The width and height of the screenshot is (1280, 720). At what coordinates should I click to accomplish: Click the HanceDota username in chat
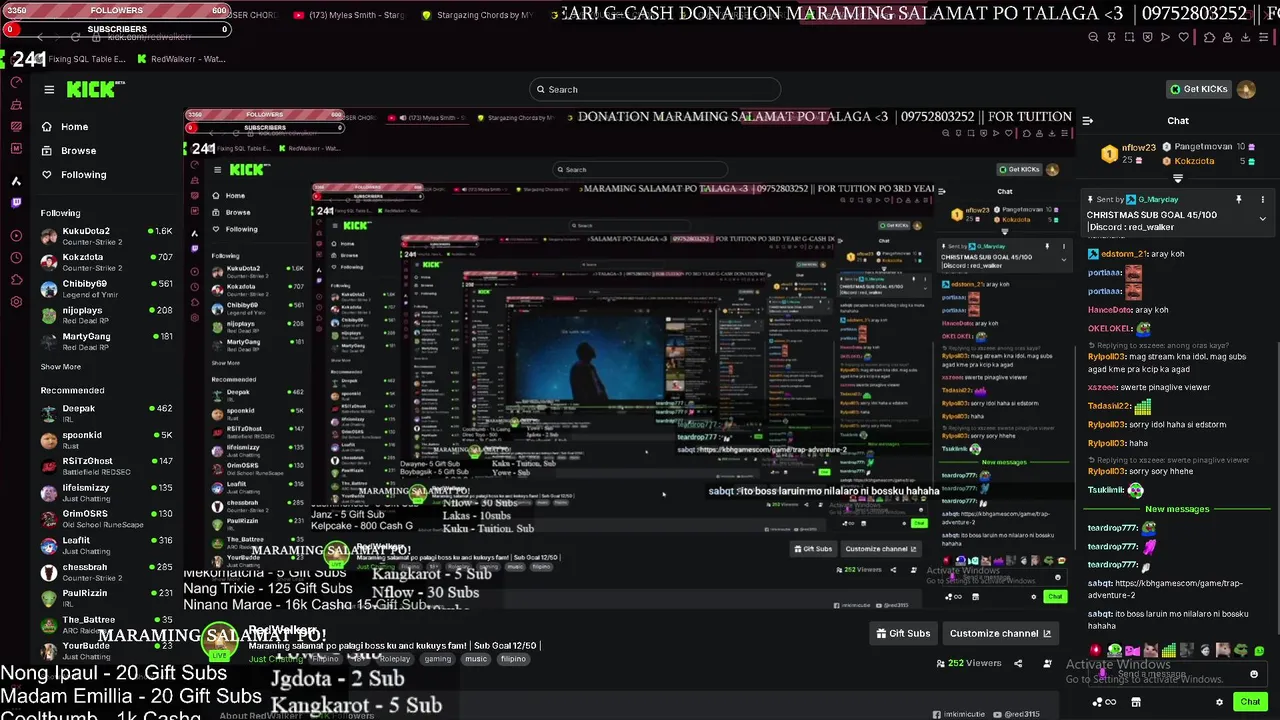[1110, 310]
